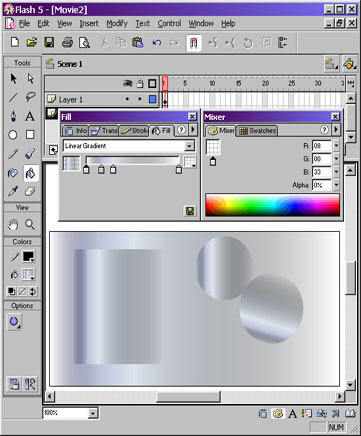The image size is (361, 436).
Task: Open the B value slider arrow
Action: coord(336,172)
